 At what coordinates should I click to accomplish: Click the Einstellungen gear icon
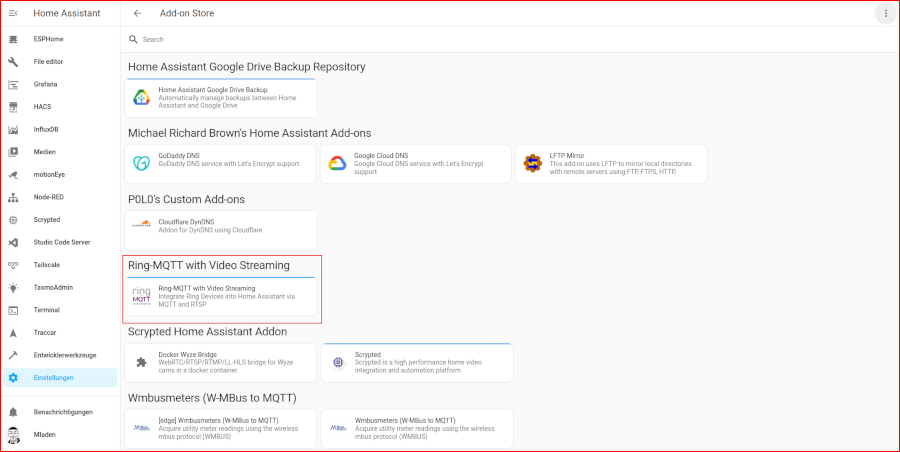click(x=13, y=378)
